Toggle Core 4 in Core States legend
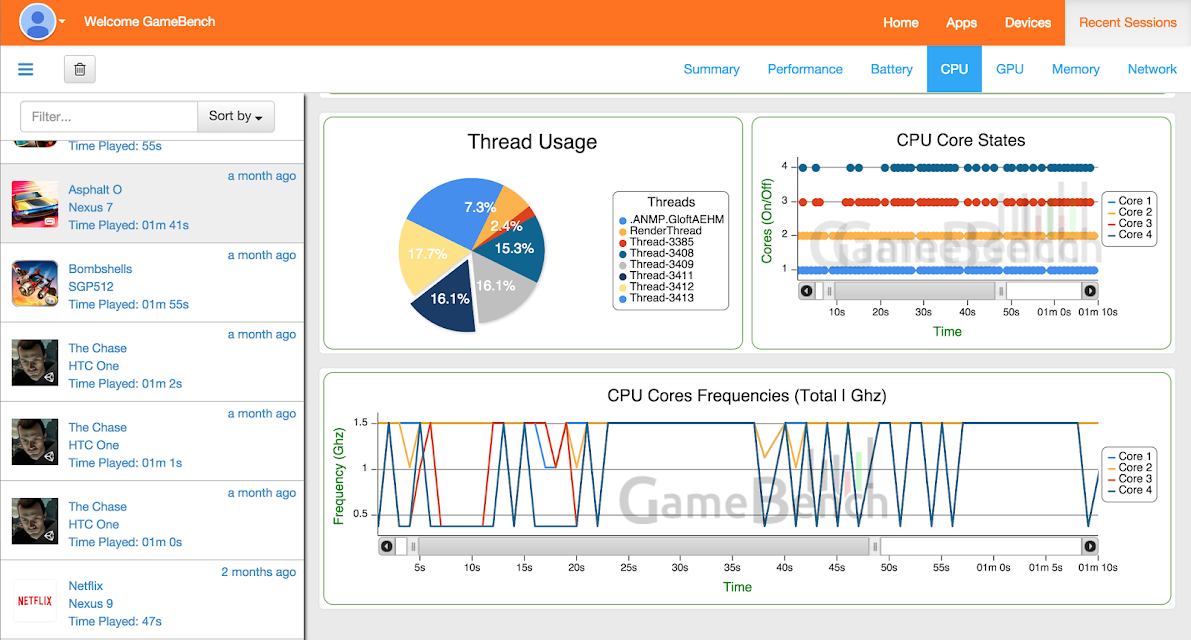This screenshot has height=640, width=1191. [1129, 235]
